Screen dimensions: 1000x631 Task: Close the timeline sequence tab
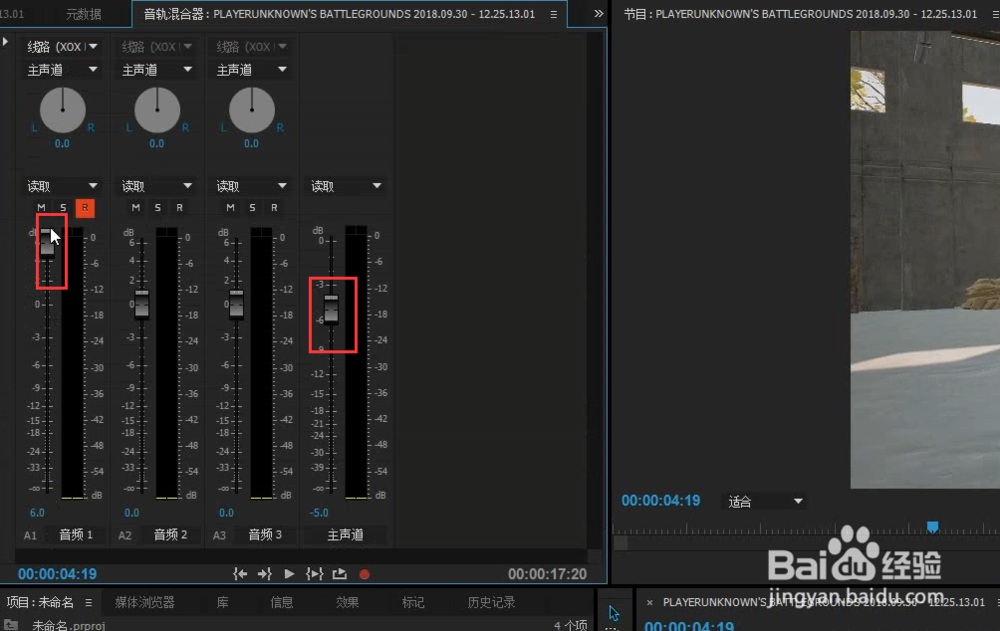point(649,602)
